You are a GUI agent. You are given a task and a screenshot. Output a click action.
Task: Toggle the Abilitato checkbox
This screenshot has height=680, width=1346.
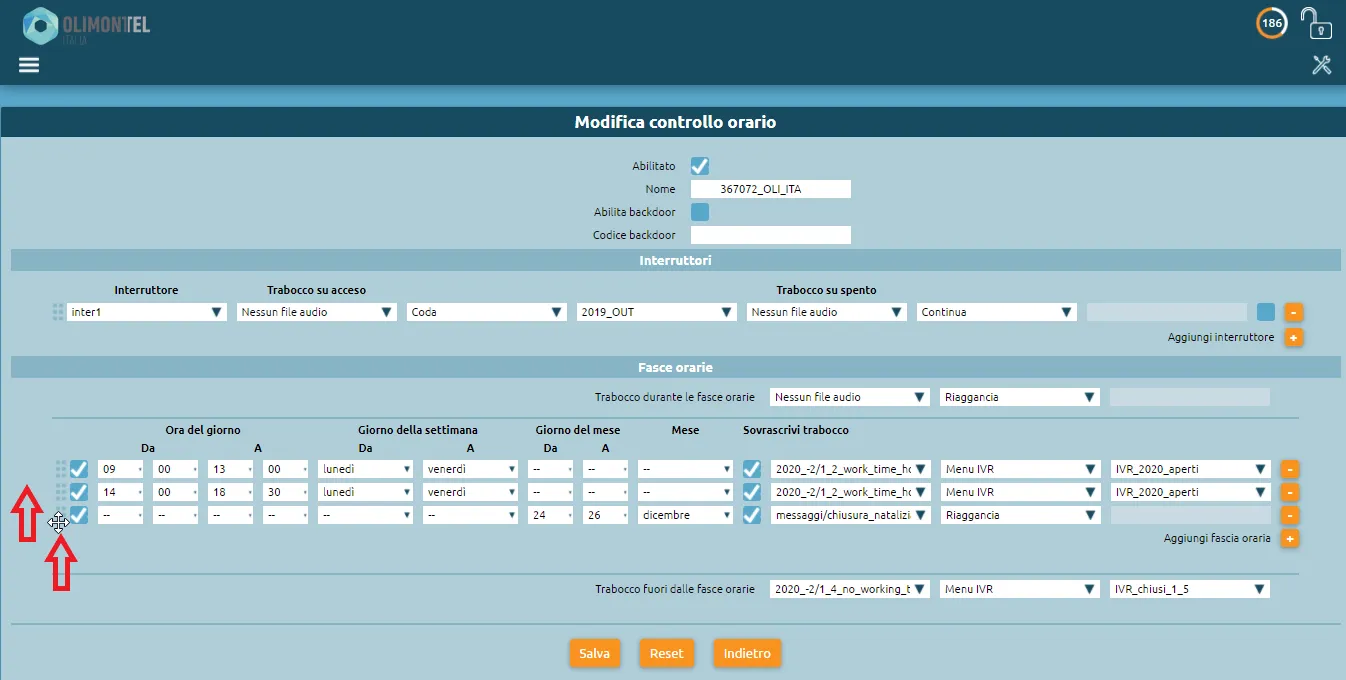coord(700,166)
